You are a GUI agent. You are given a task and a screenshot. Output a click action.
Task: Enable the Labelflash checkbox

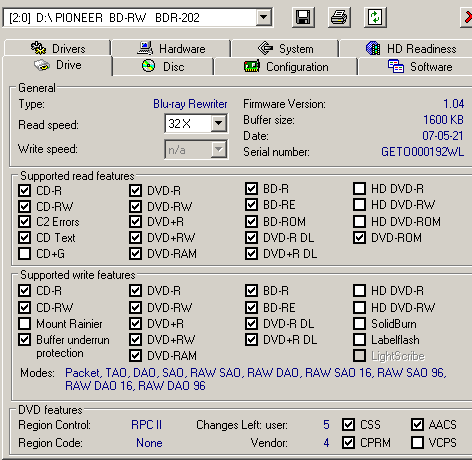pos(359,340)
